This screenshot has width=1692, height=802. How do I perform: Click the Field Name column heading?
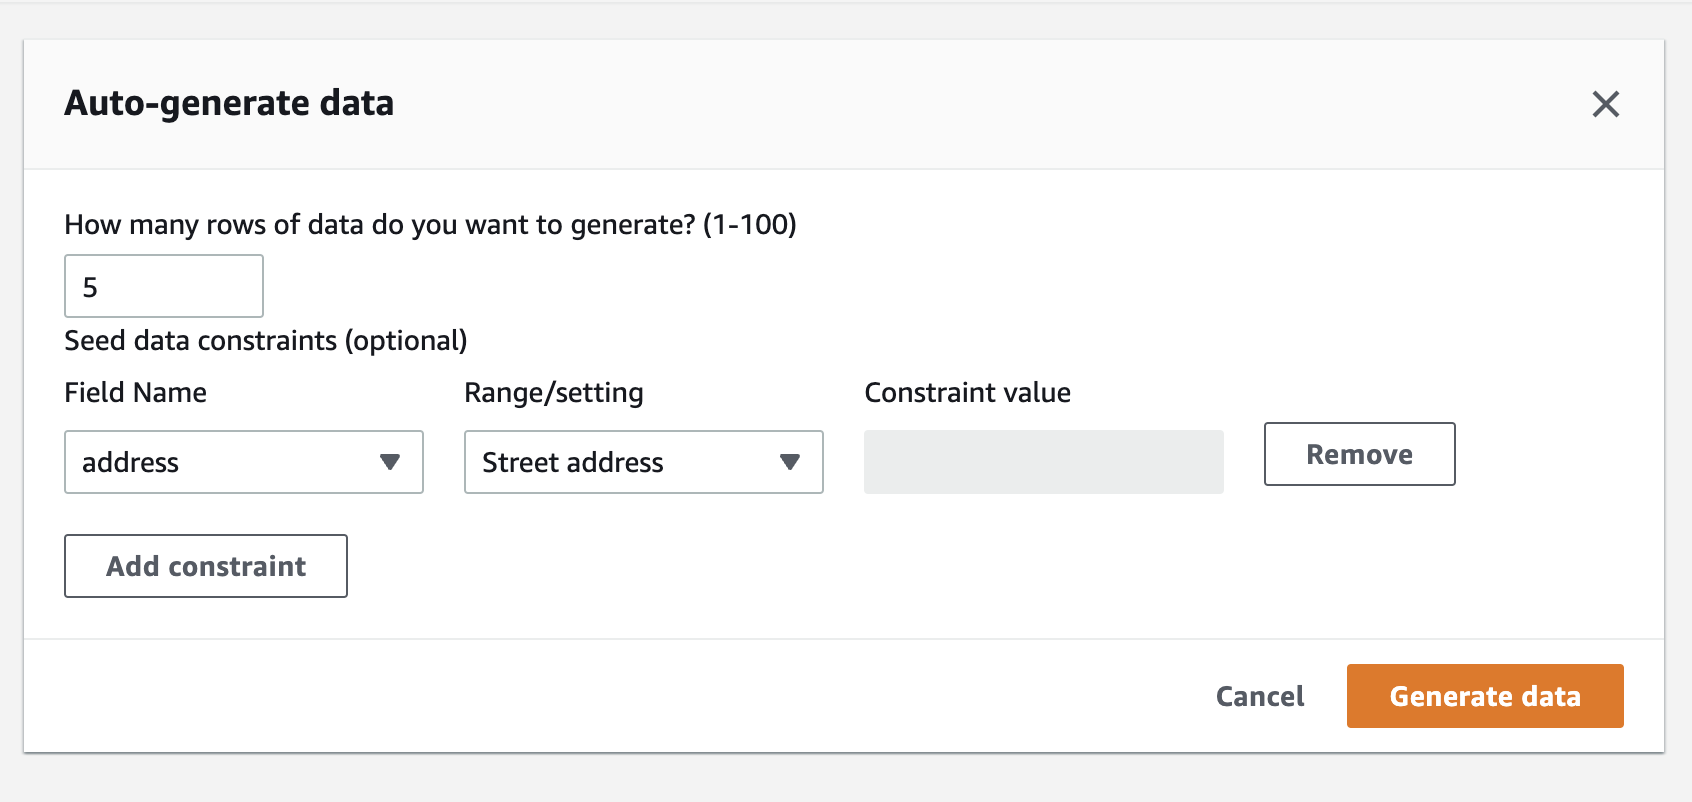[135, 392]
